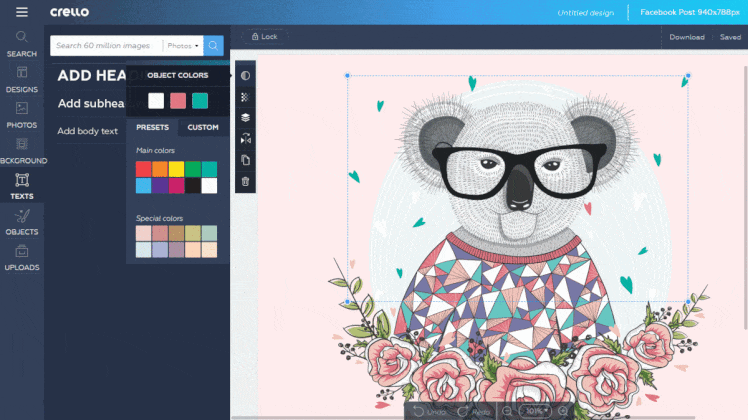Screen dimensions: 748x420
Task: Click the Saved status button
Action: coord(730,37)
